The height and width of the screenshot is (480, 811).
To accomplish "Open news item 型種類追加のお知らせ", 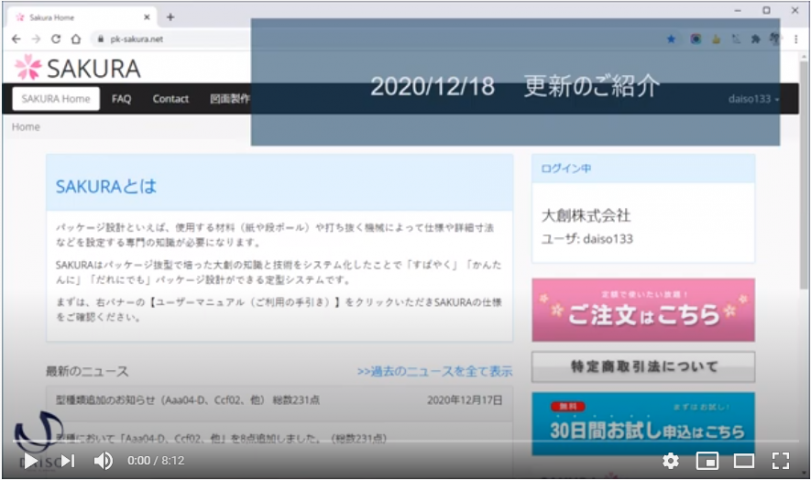I will pyautogui.click(x=187, y=400).
